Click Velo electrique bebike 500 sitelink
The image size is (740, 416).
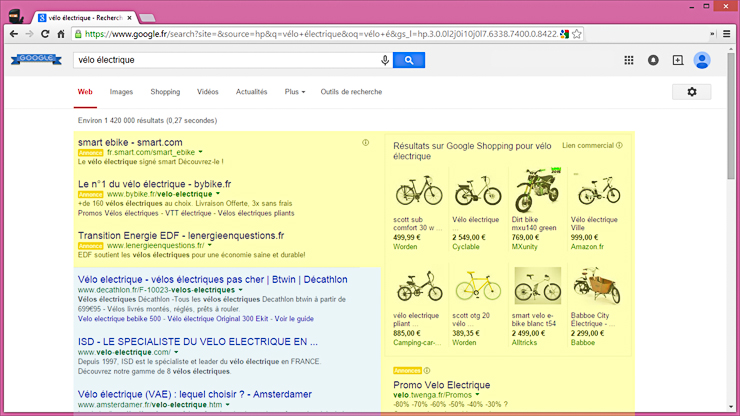tap(119, 319)
